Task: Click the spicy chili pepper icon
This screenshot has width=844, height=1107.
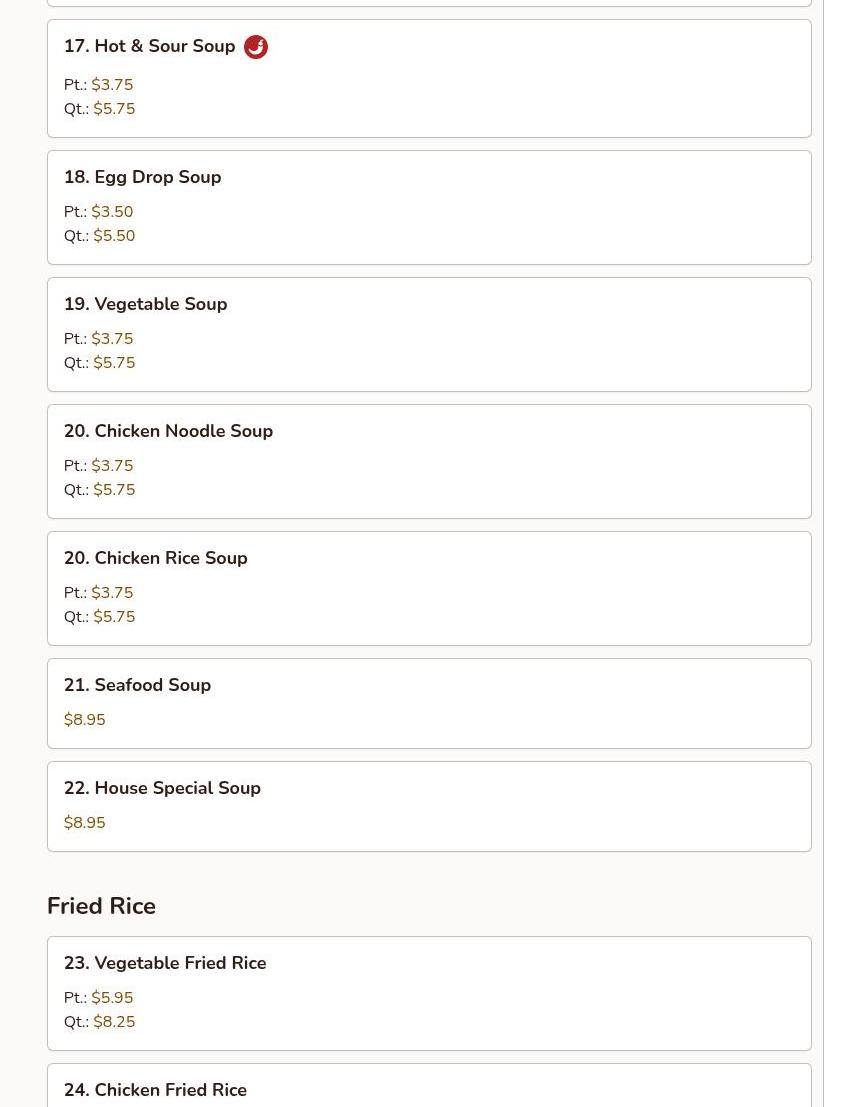Action: (x=256, y=47)
